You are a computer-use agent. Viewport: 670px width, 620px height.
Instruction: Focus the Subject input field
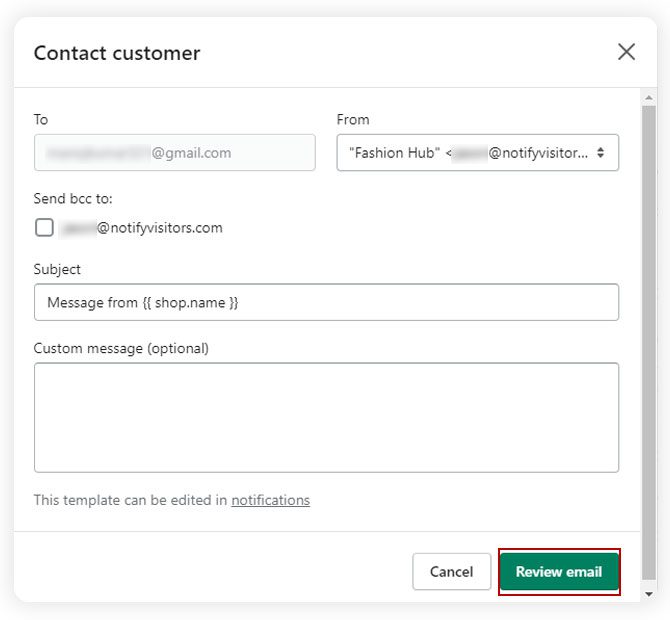(x=326, y=302)
